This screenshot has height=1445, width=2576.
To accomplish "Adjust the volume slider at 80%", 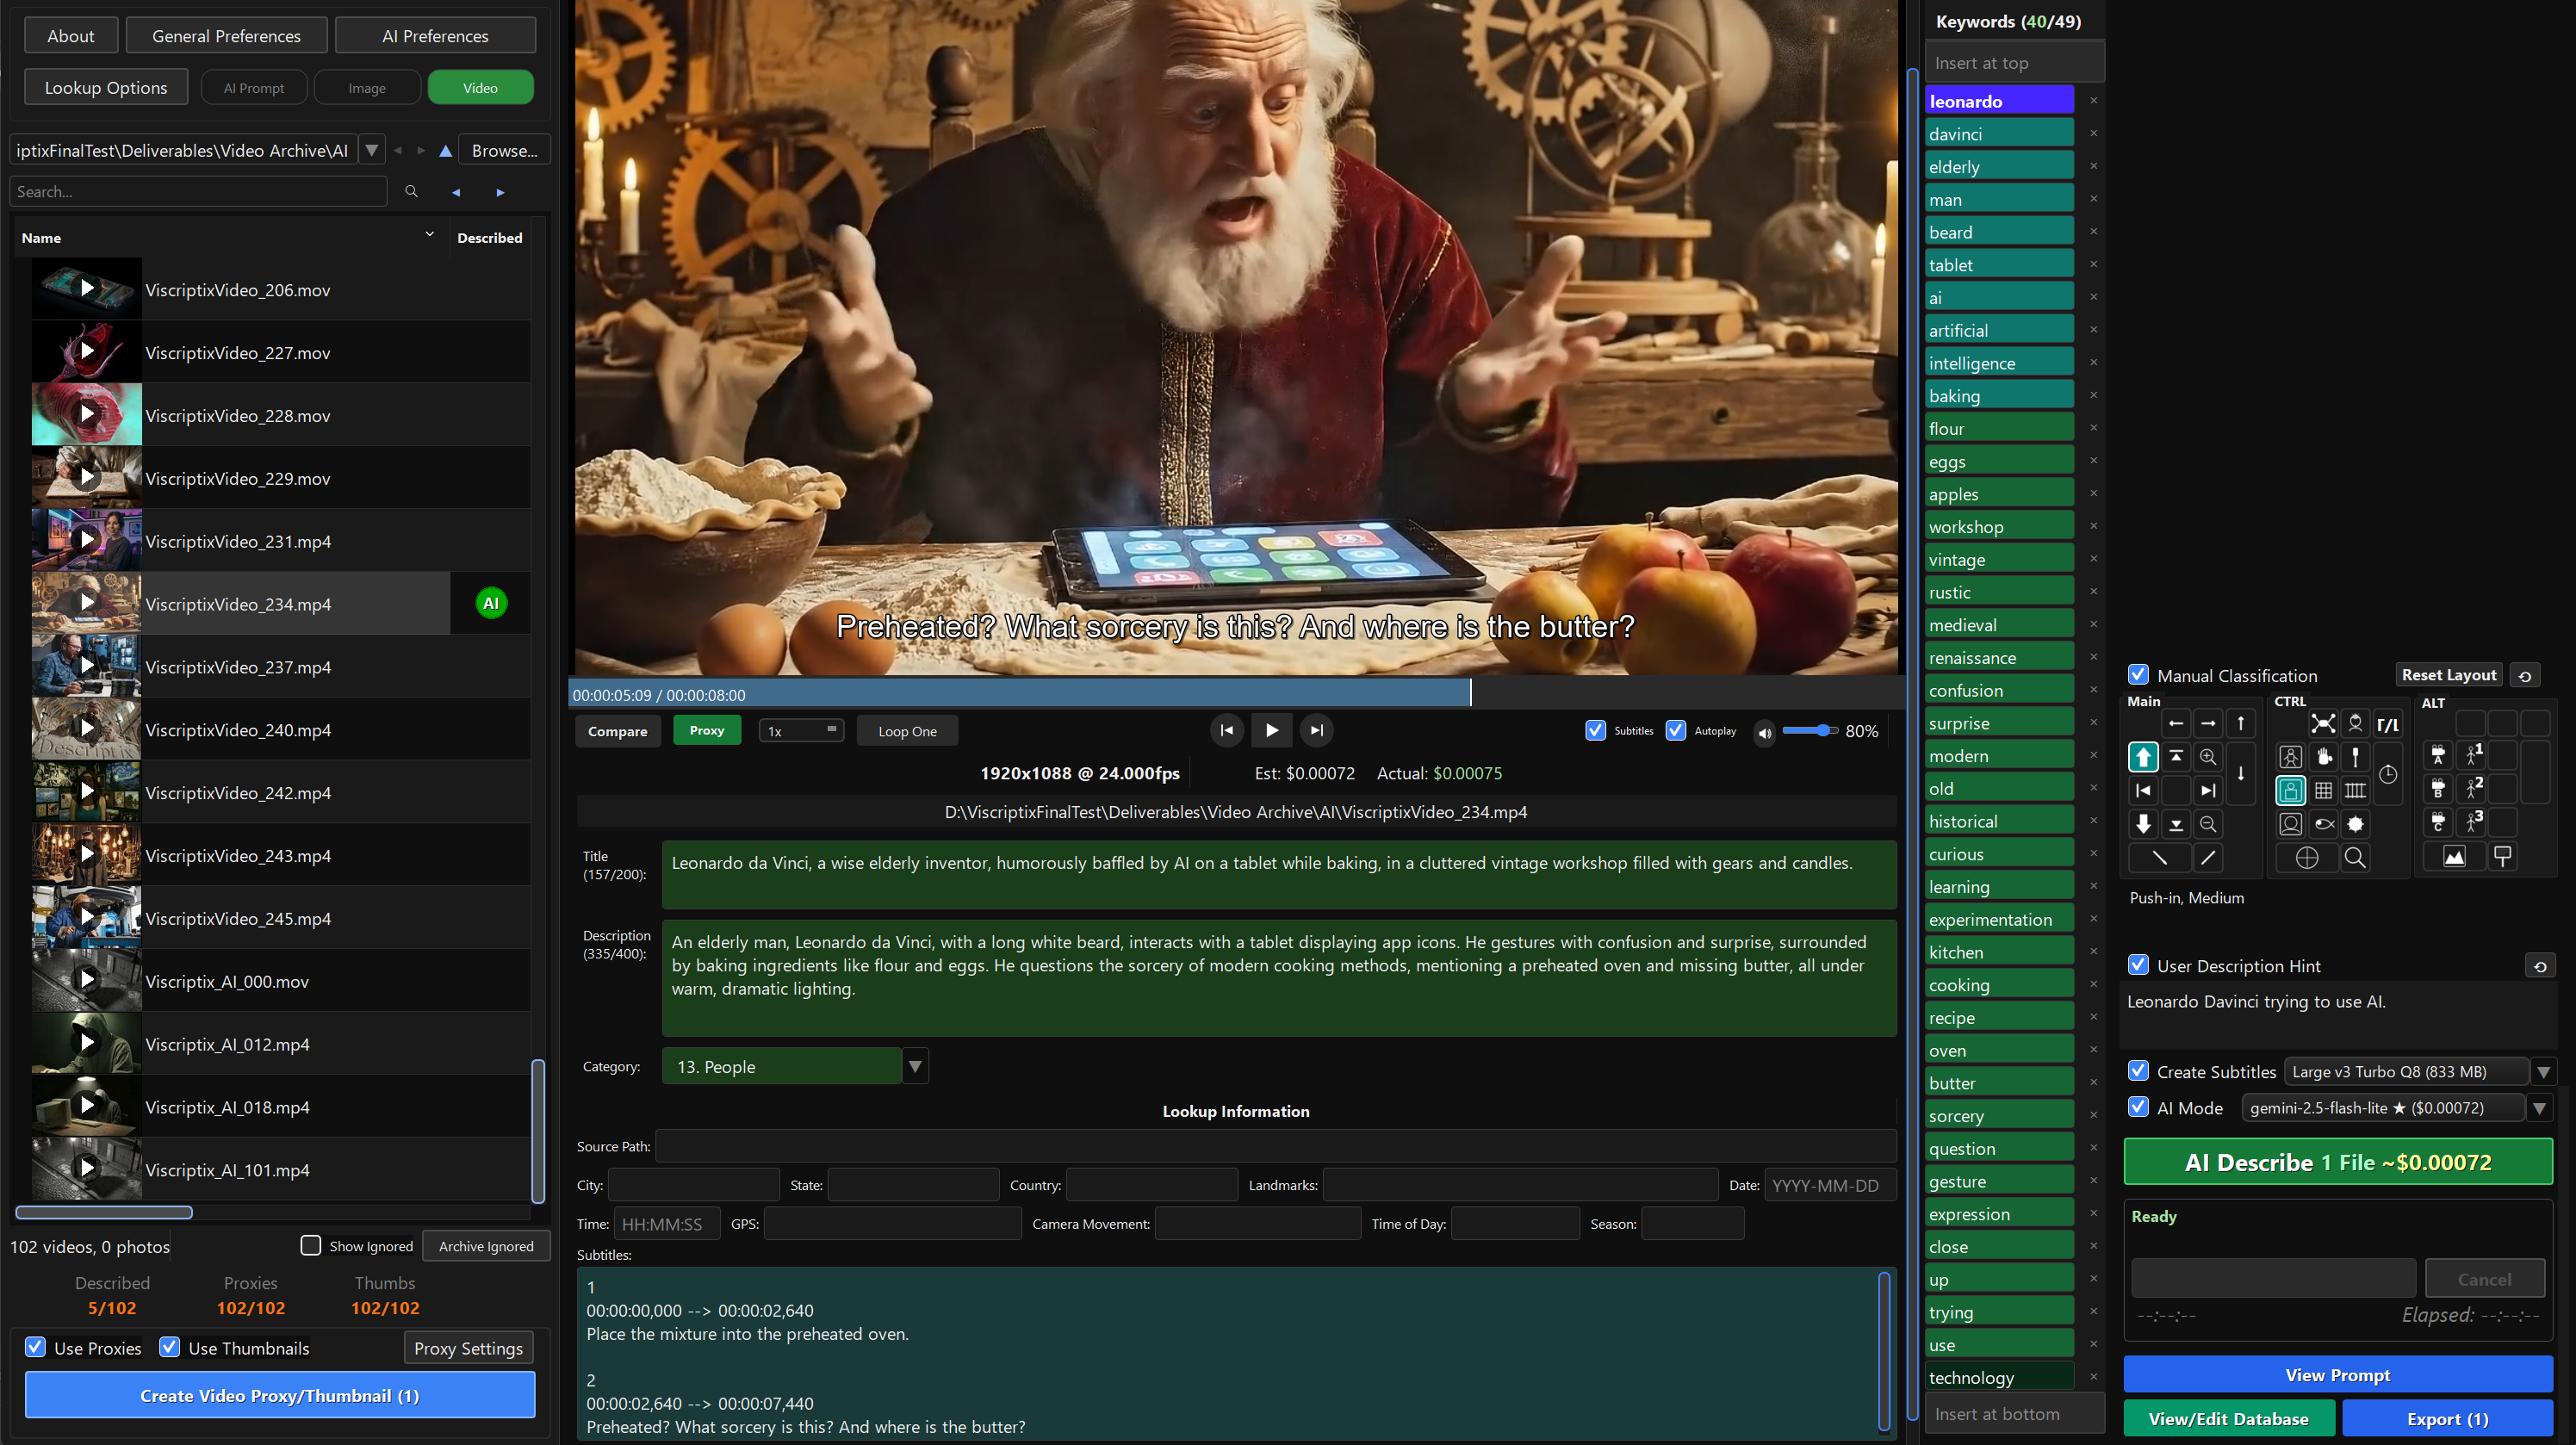I will click(x=1823, y=731).
